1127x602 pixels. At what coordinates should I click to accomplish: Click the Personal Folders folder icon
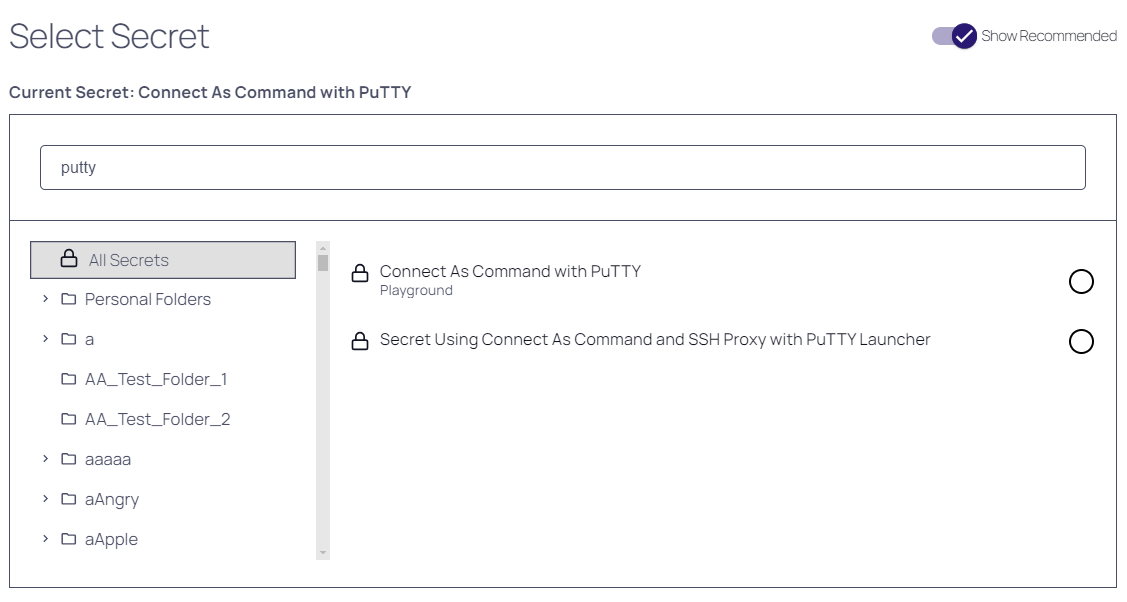click(69, 299)
